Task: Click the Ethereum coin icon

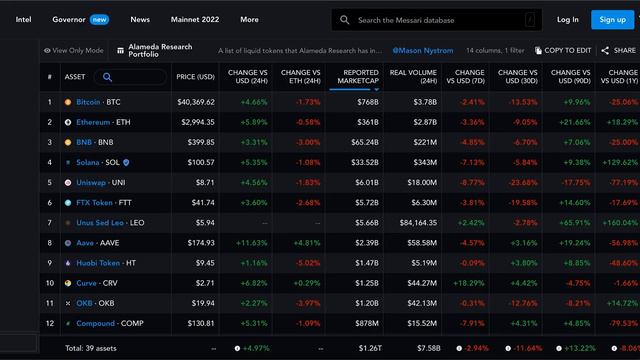Action: (x=68, y=122)
